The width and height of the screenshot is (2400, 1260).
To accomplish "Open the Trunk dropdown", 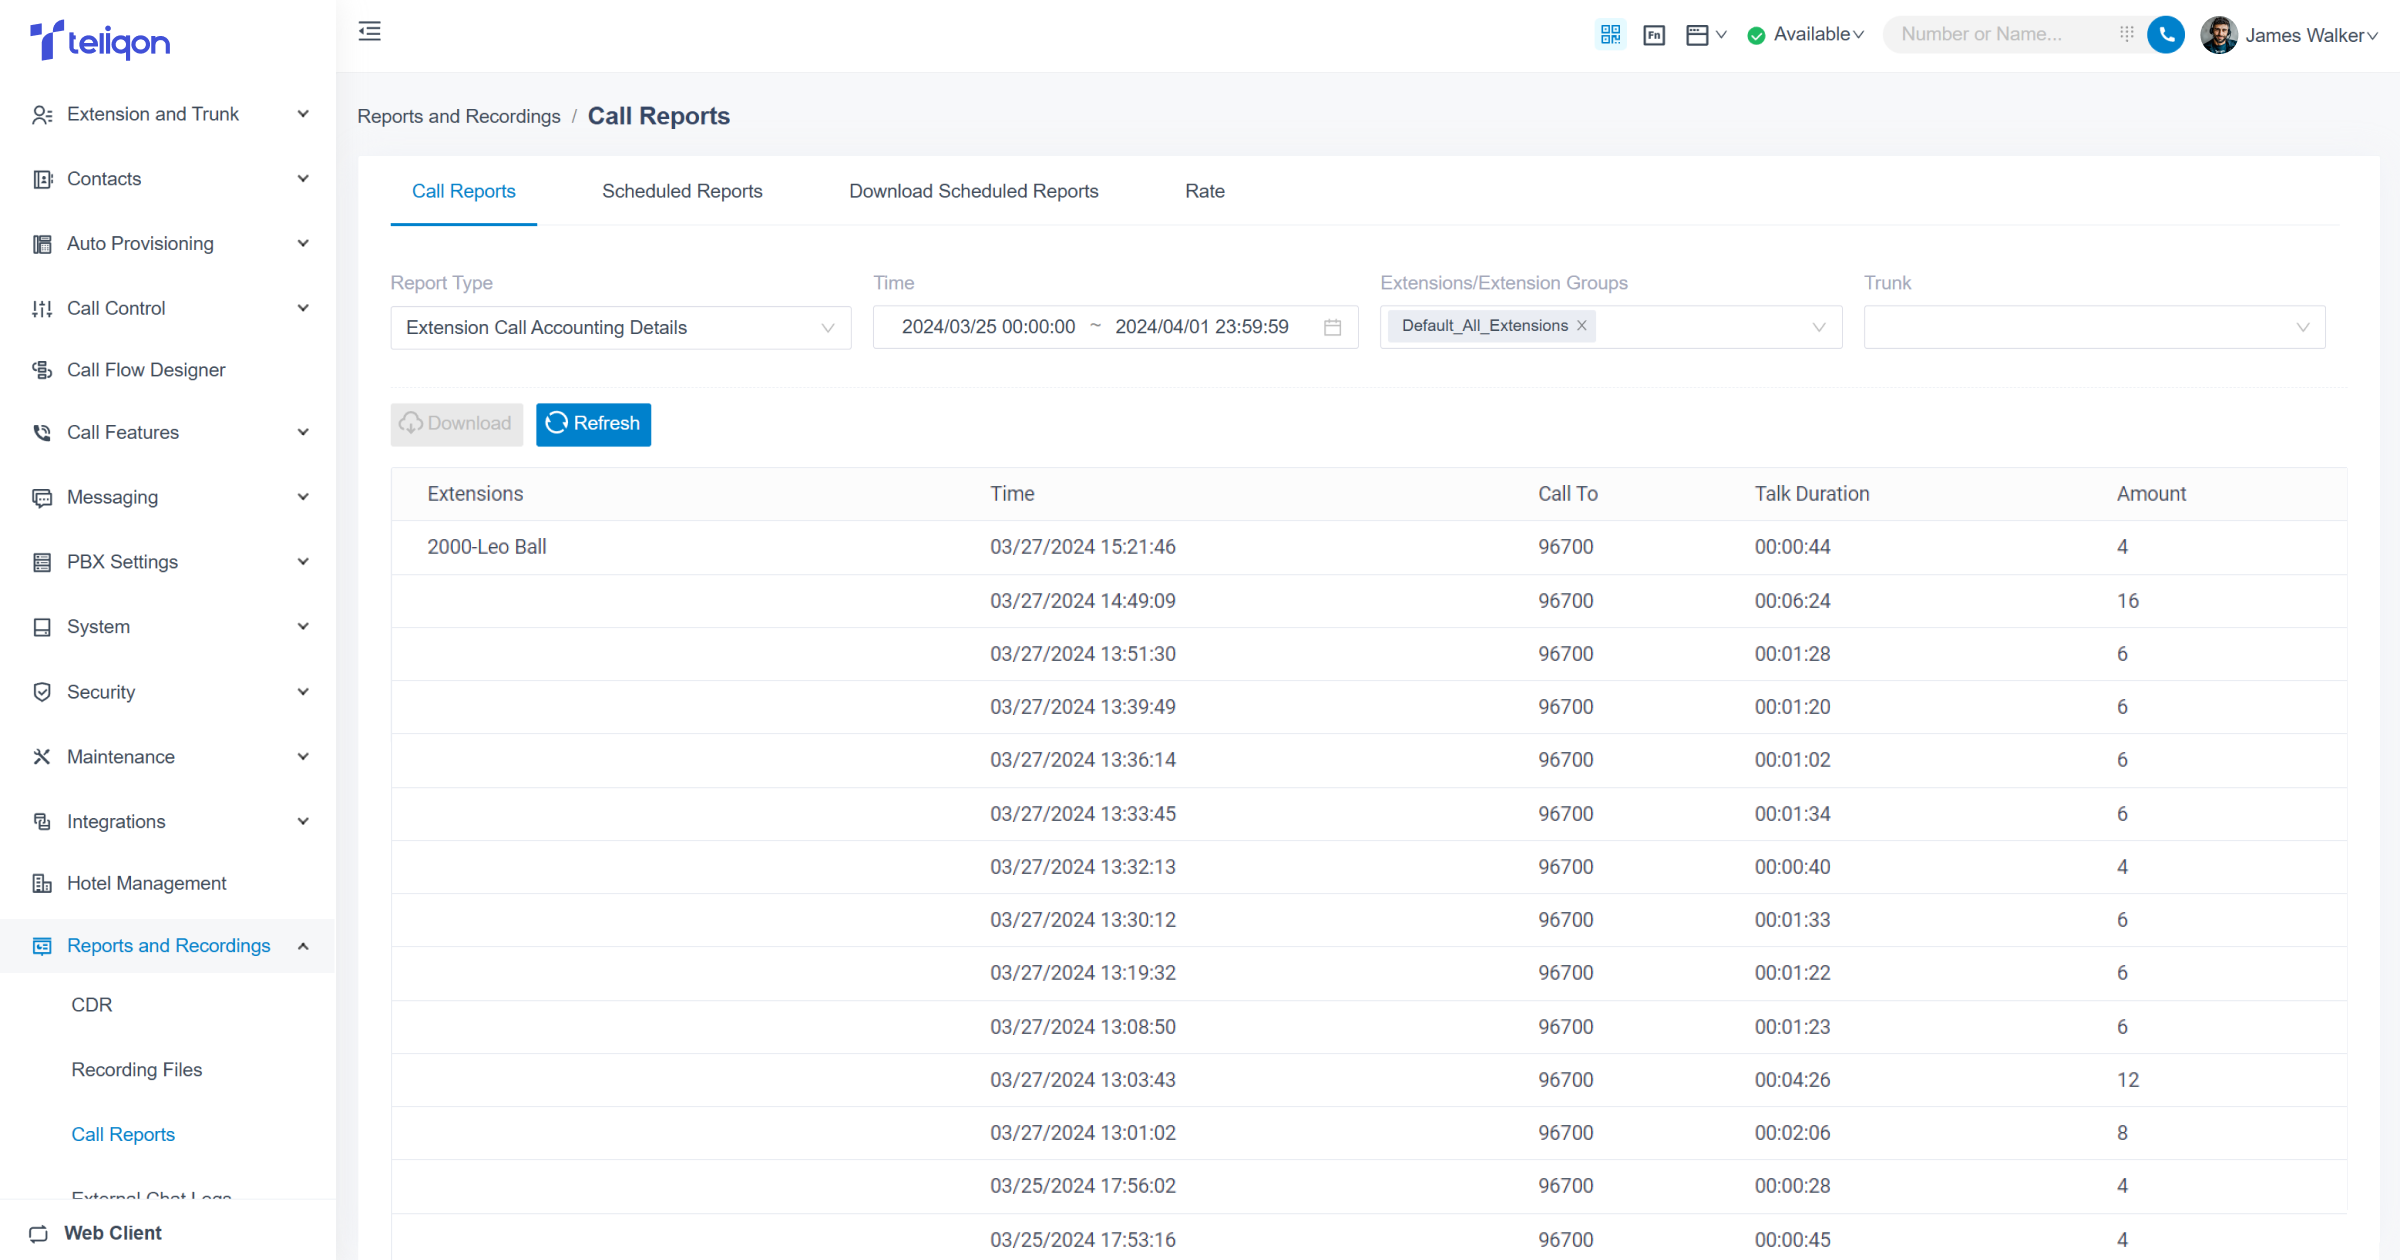I will [2094, 328].
